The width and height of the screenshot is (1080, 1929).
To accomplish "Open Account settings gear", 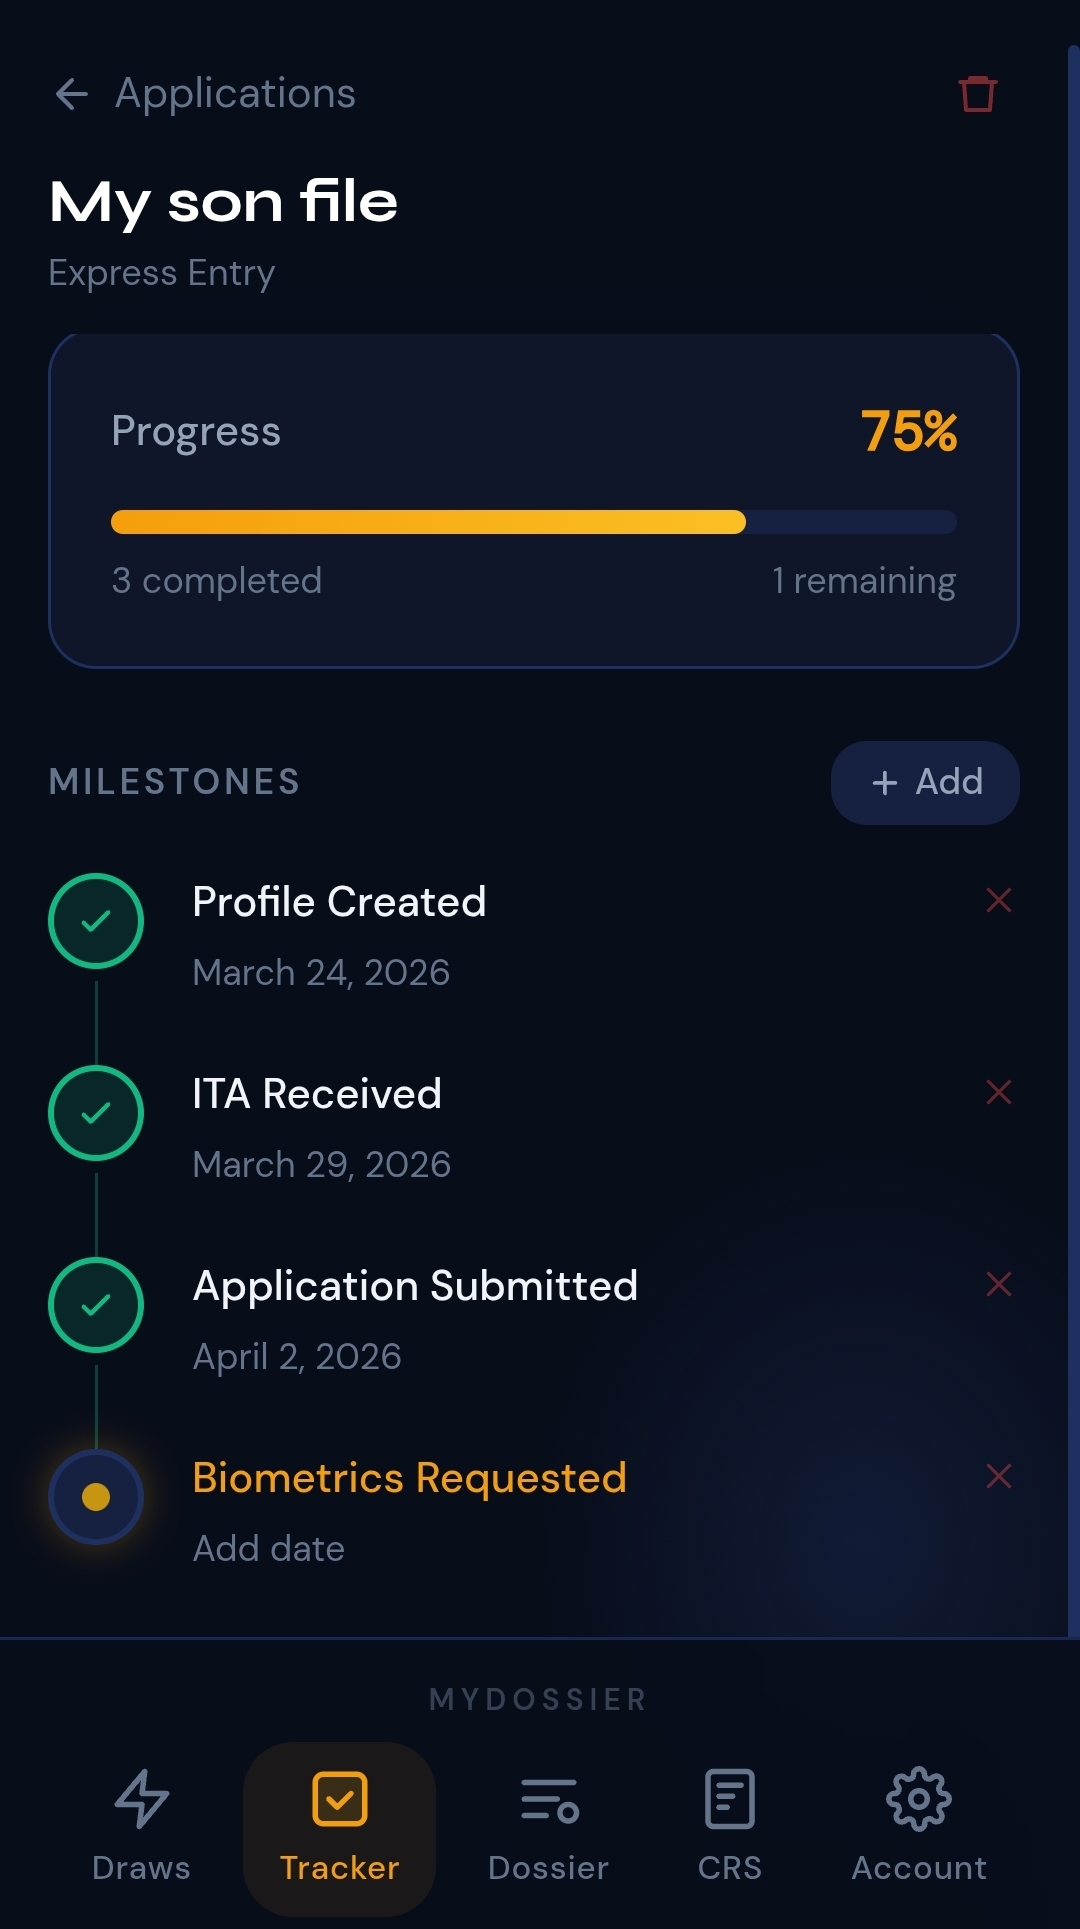I will pos(919,1826).
